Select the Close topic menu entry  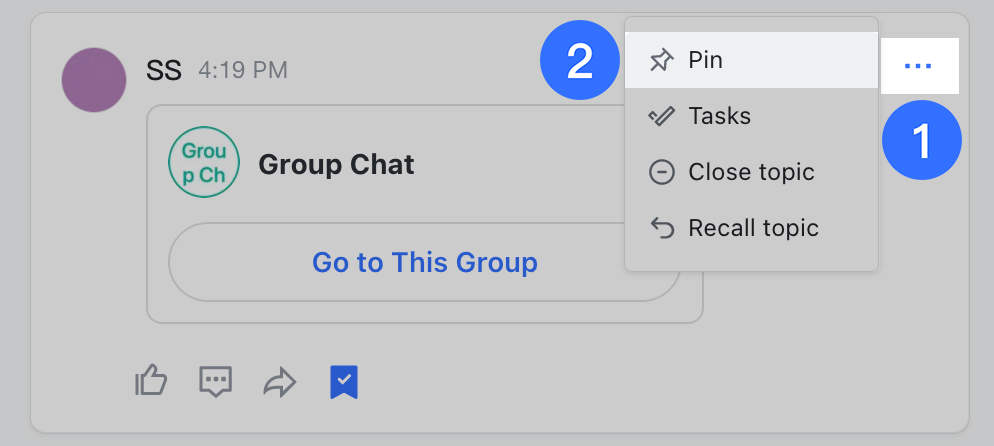751,172
